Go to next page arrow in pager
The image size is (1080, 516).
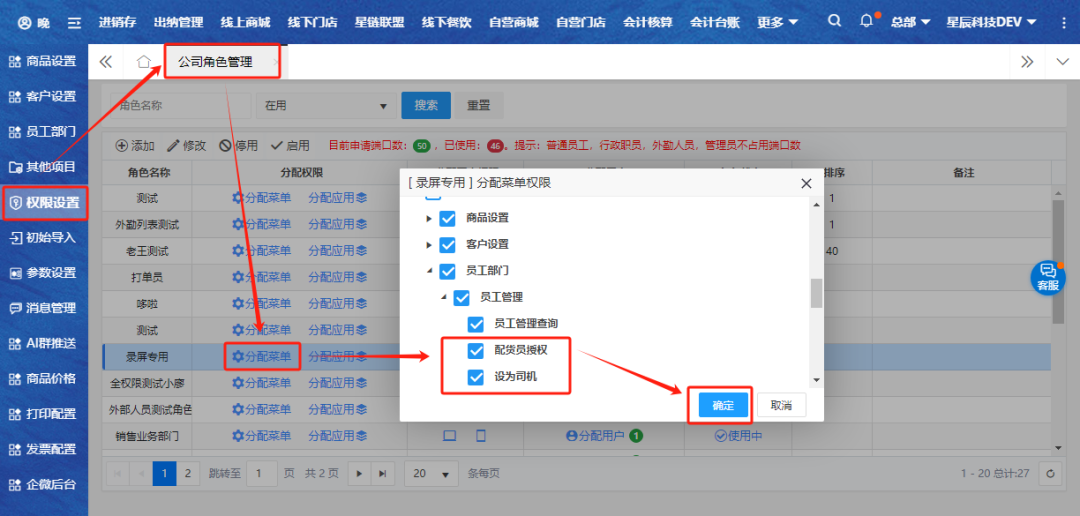pos(359,473)
